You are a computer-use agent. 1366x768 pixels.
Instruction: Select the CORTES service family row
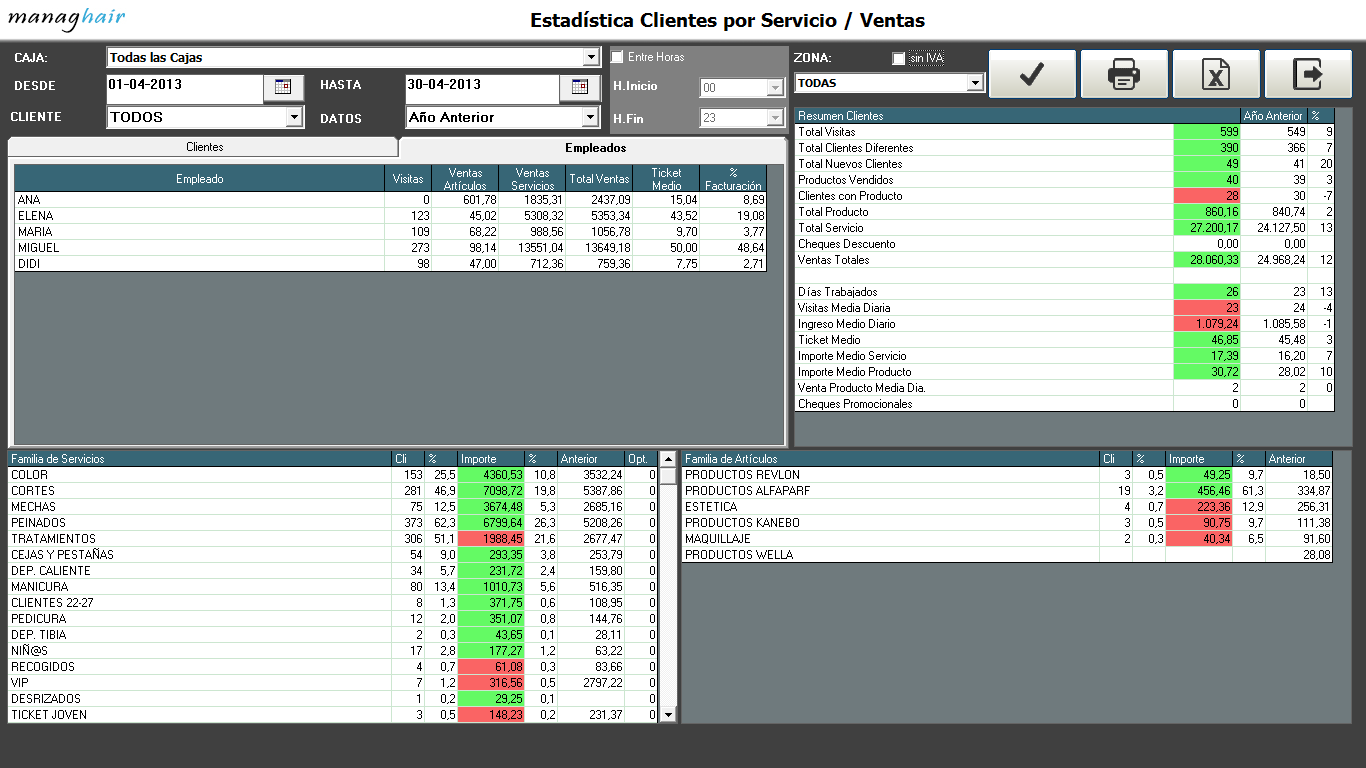(333, 491)
